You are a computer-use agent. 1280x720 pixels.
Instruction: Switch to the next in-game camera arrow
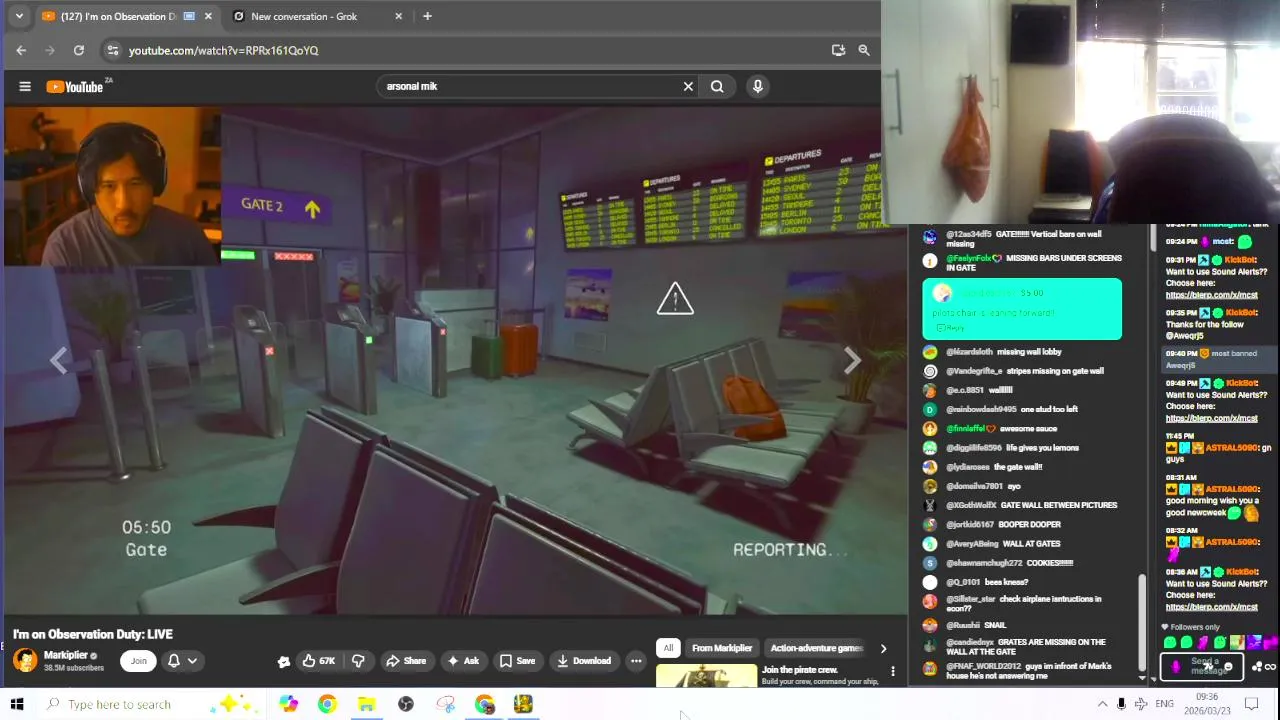852,361
